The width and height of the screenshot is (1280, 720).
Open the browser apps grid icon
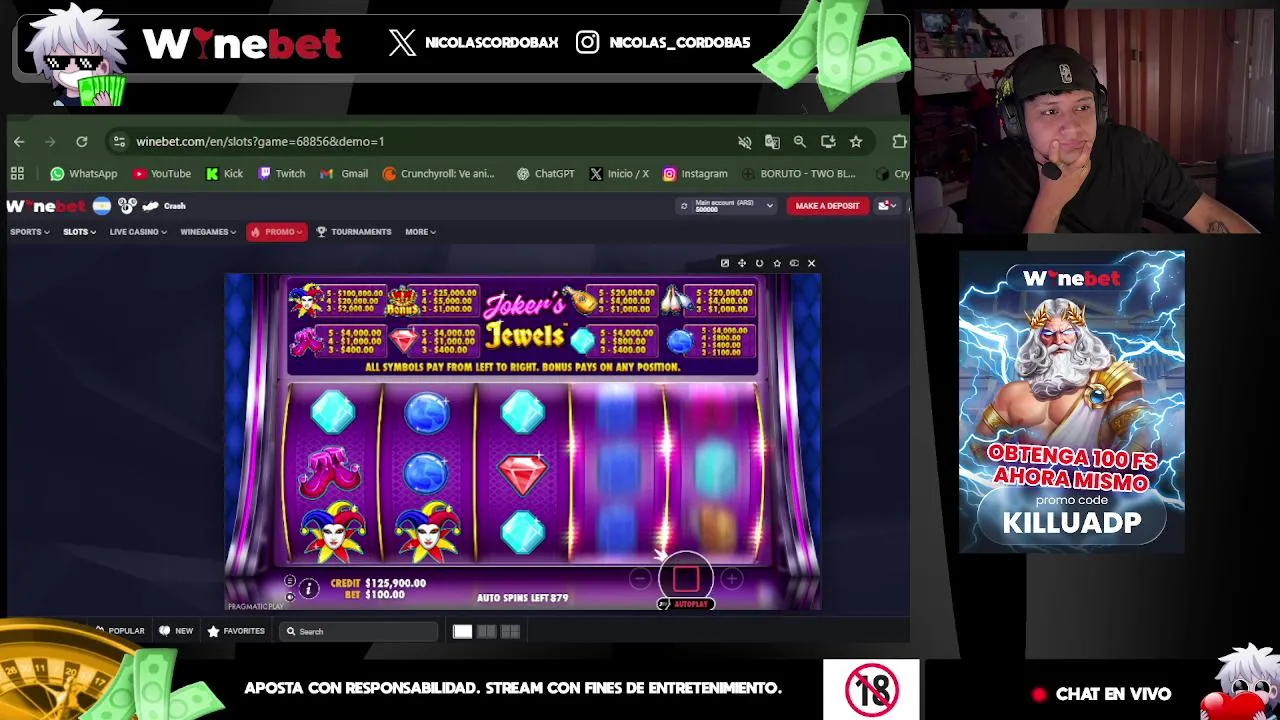17,174
